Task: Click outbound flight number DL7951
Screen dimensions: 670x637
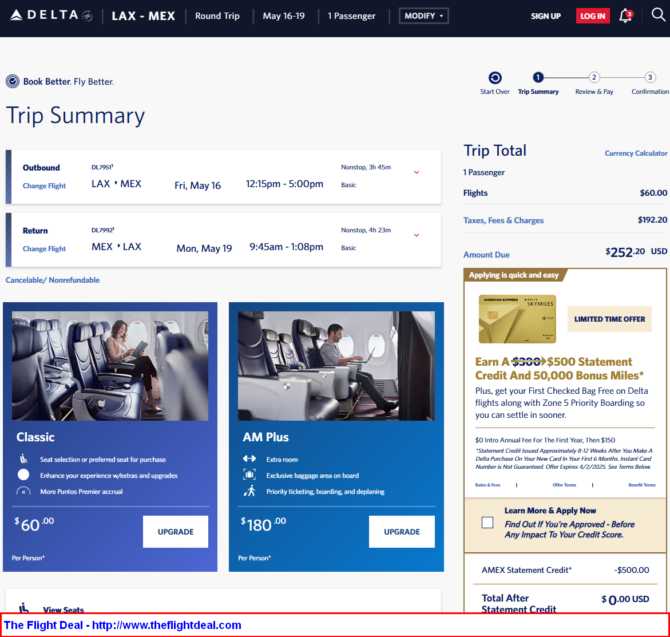Action: [102, 167]
